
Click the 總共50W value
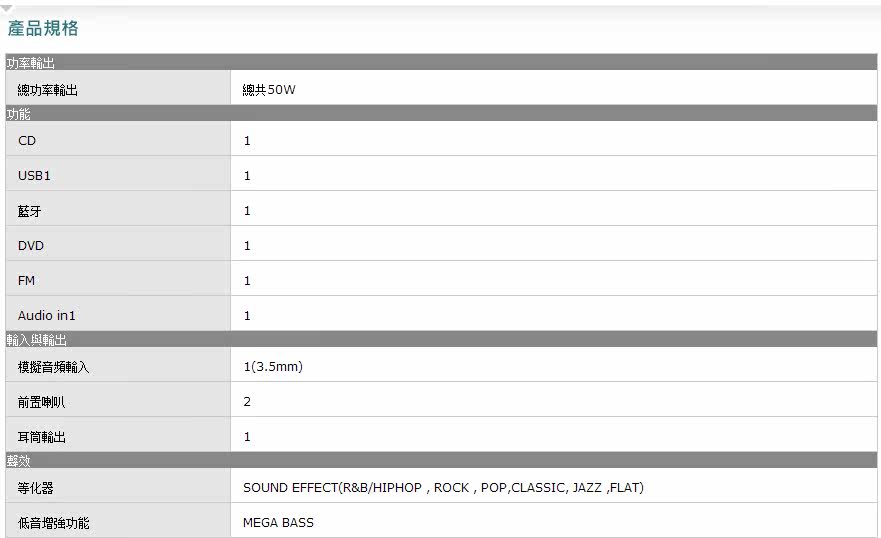click(x=269, y=90)
